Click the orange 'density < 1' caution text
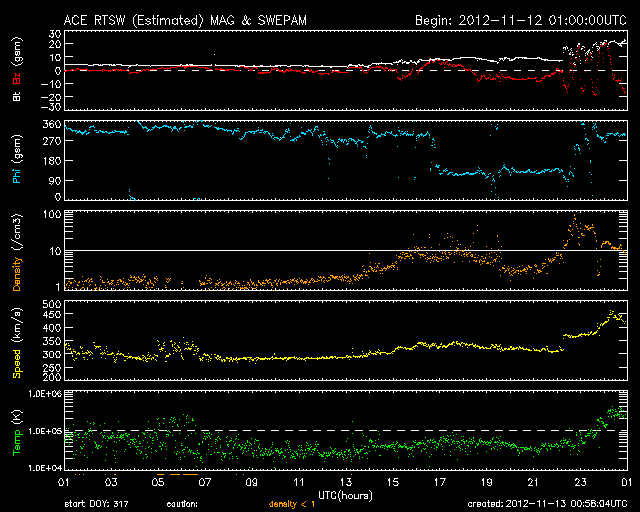640x512 pixels. [292, 504]
